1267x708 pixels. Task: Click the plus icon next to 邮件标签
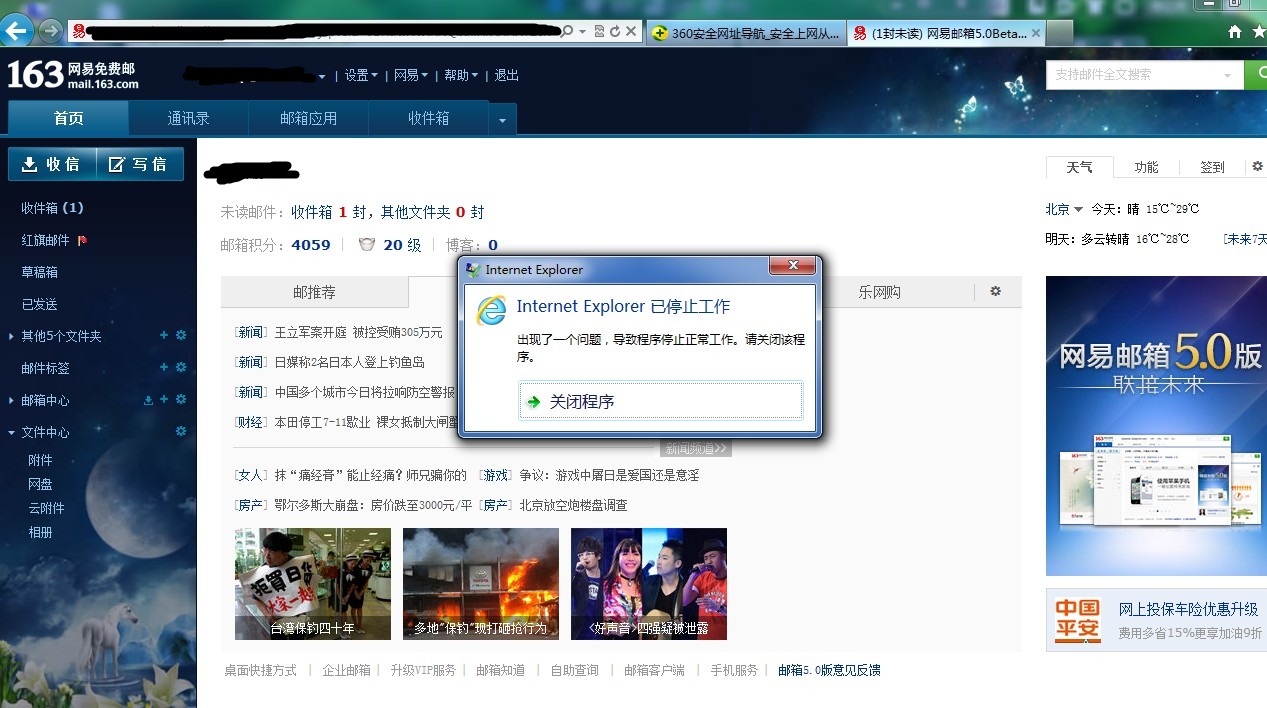point(164,367)
